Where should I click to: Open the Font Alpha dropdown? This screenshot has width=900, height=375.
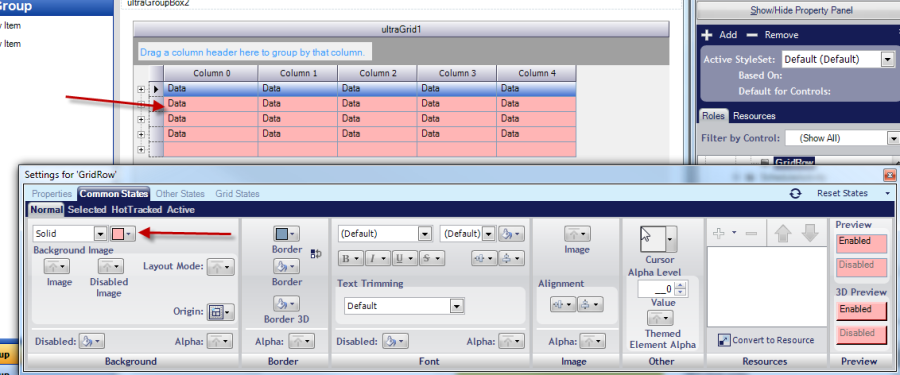(x=511, y=341)
